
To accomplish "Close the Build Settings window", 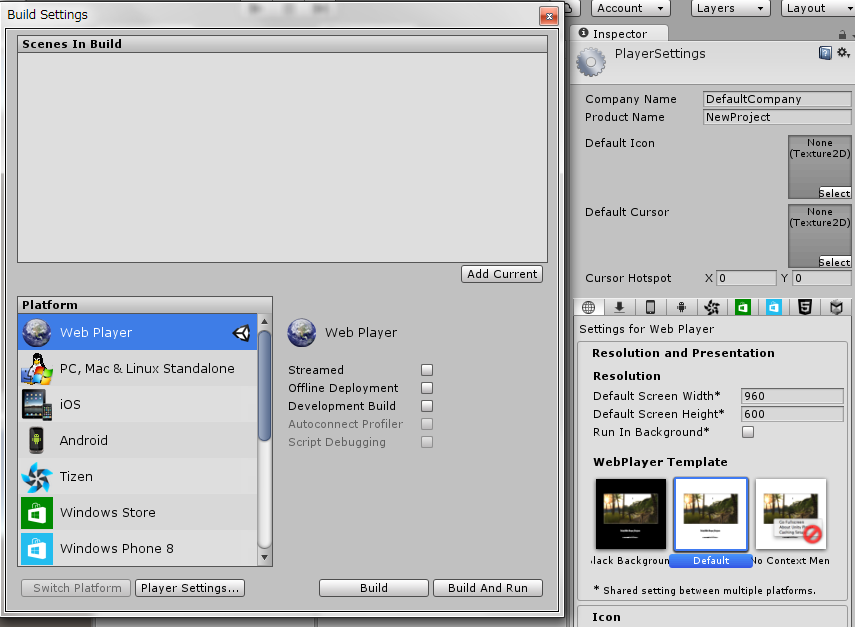I will click(x=549, y=16).
